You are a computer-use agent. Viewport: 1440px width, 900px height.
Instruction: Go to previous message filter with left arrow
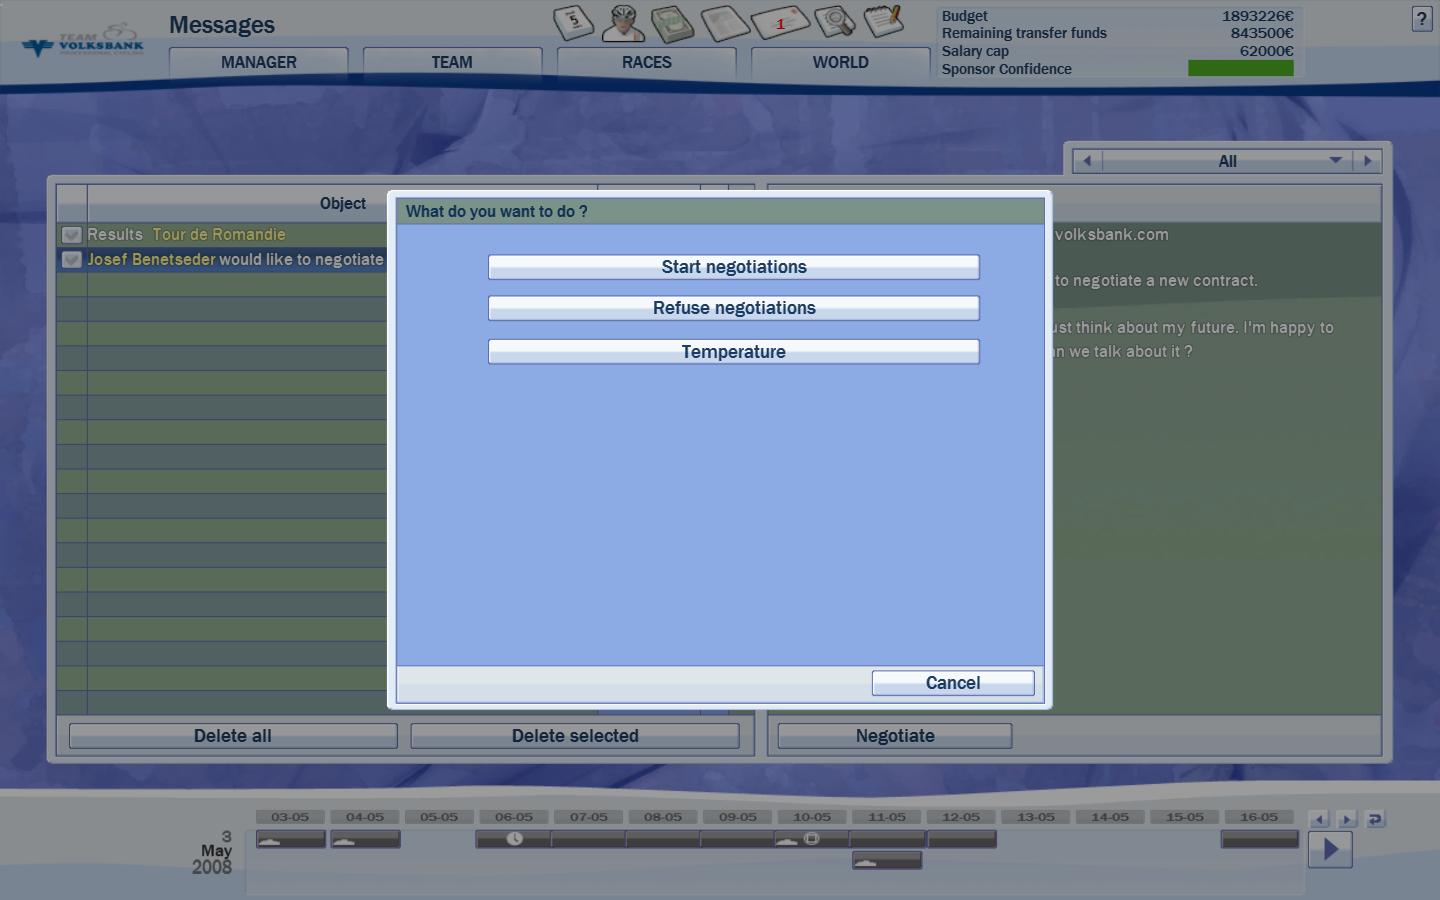click(1087, 161)
